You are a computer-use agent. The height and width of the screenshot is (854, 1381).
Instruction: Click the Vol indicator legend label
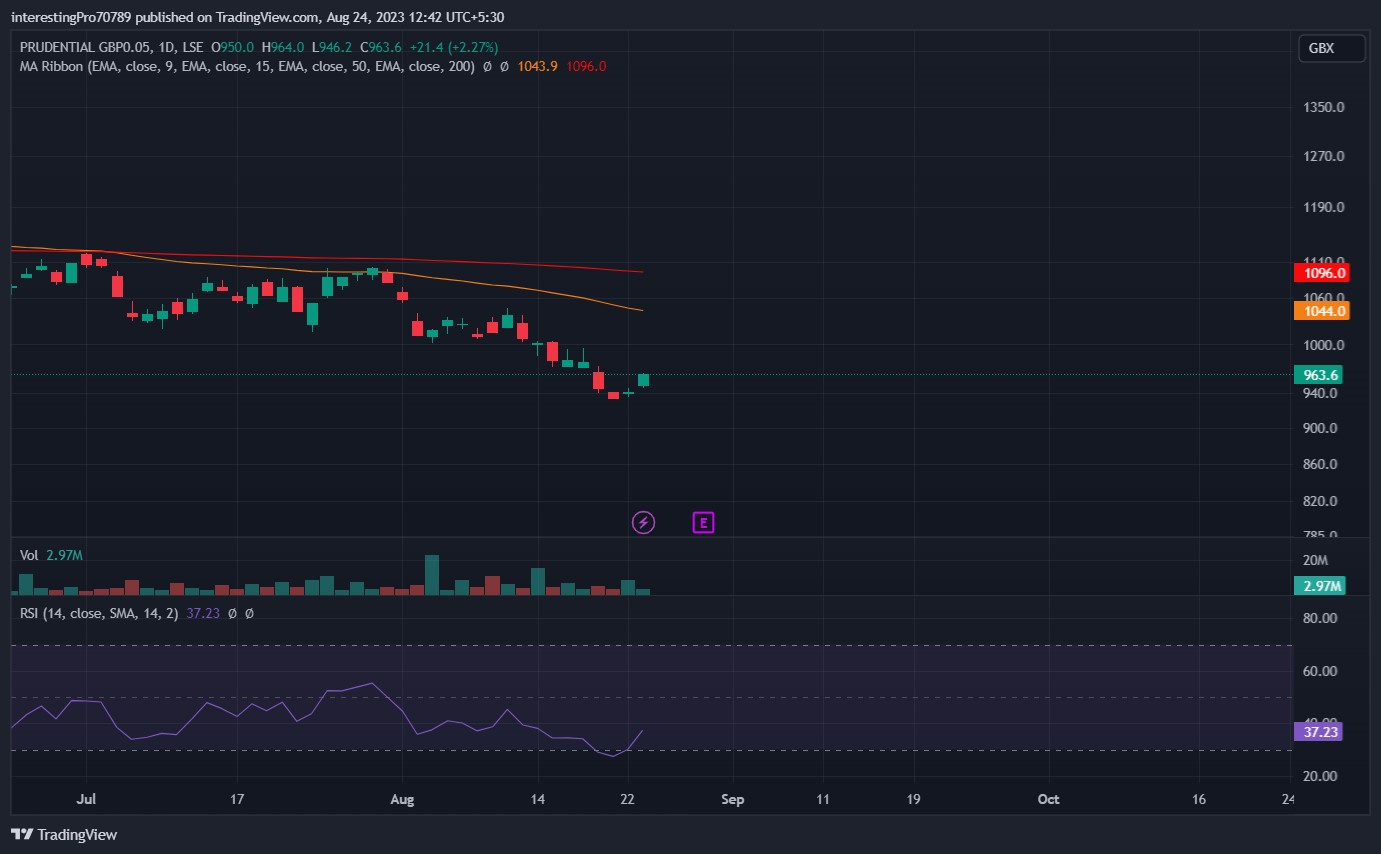point(29,555)
